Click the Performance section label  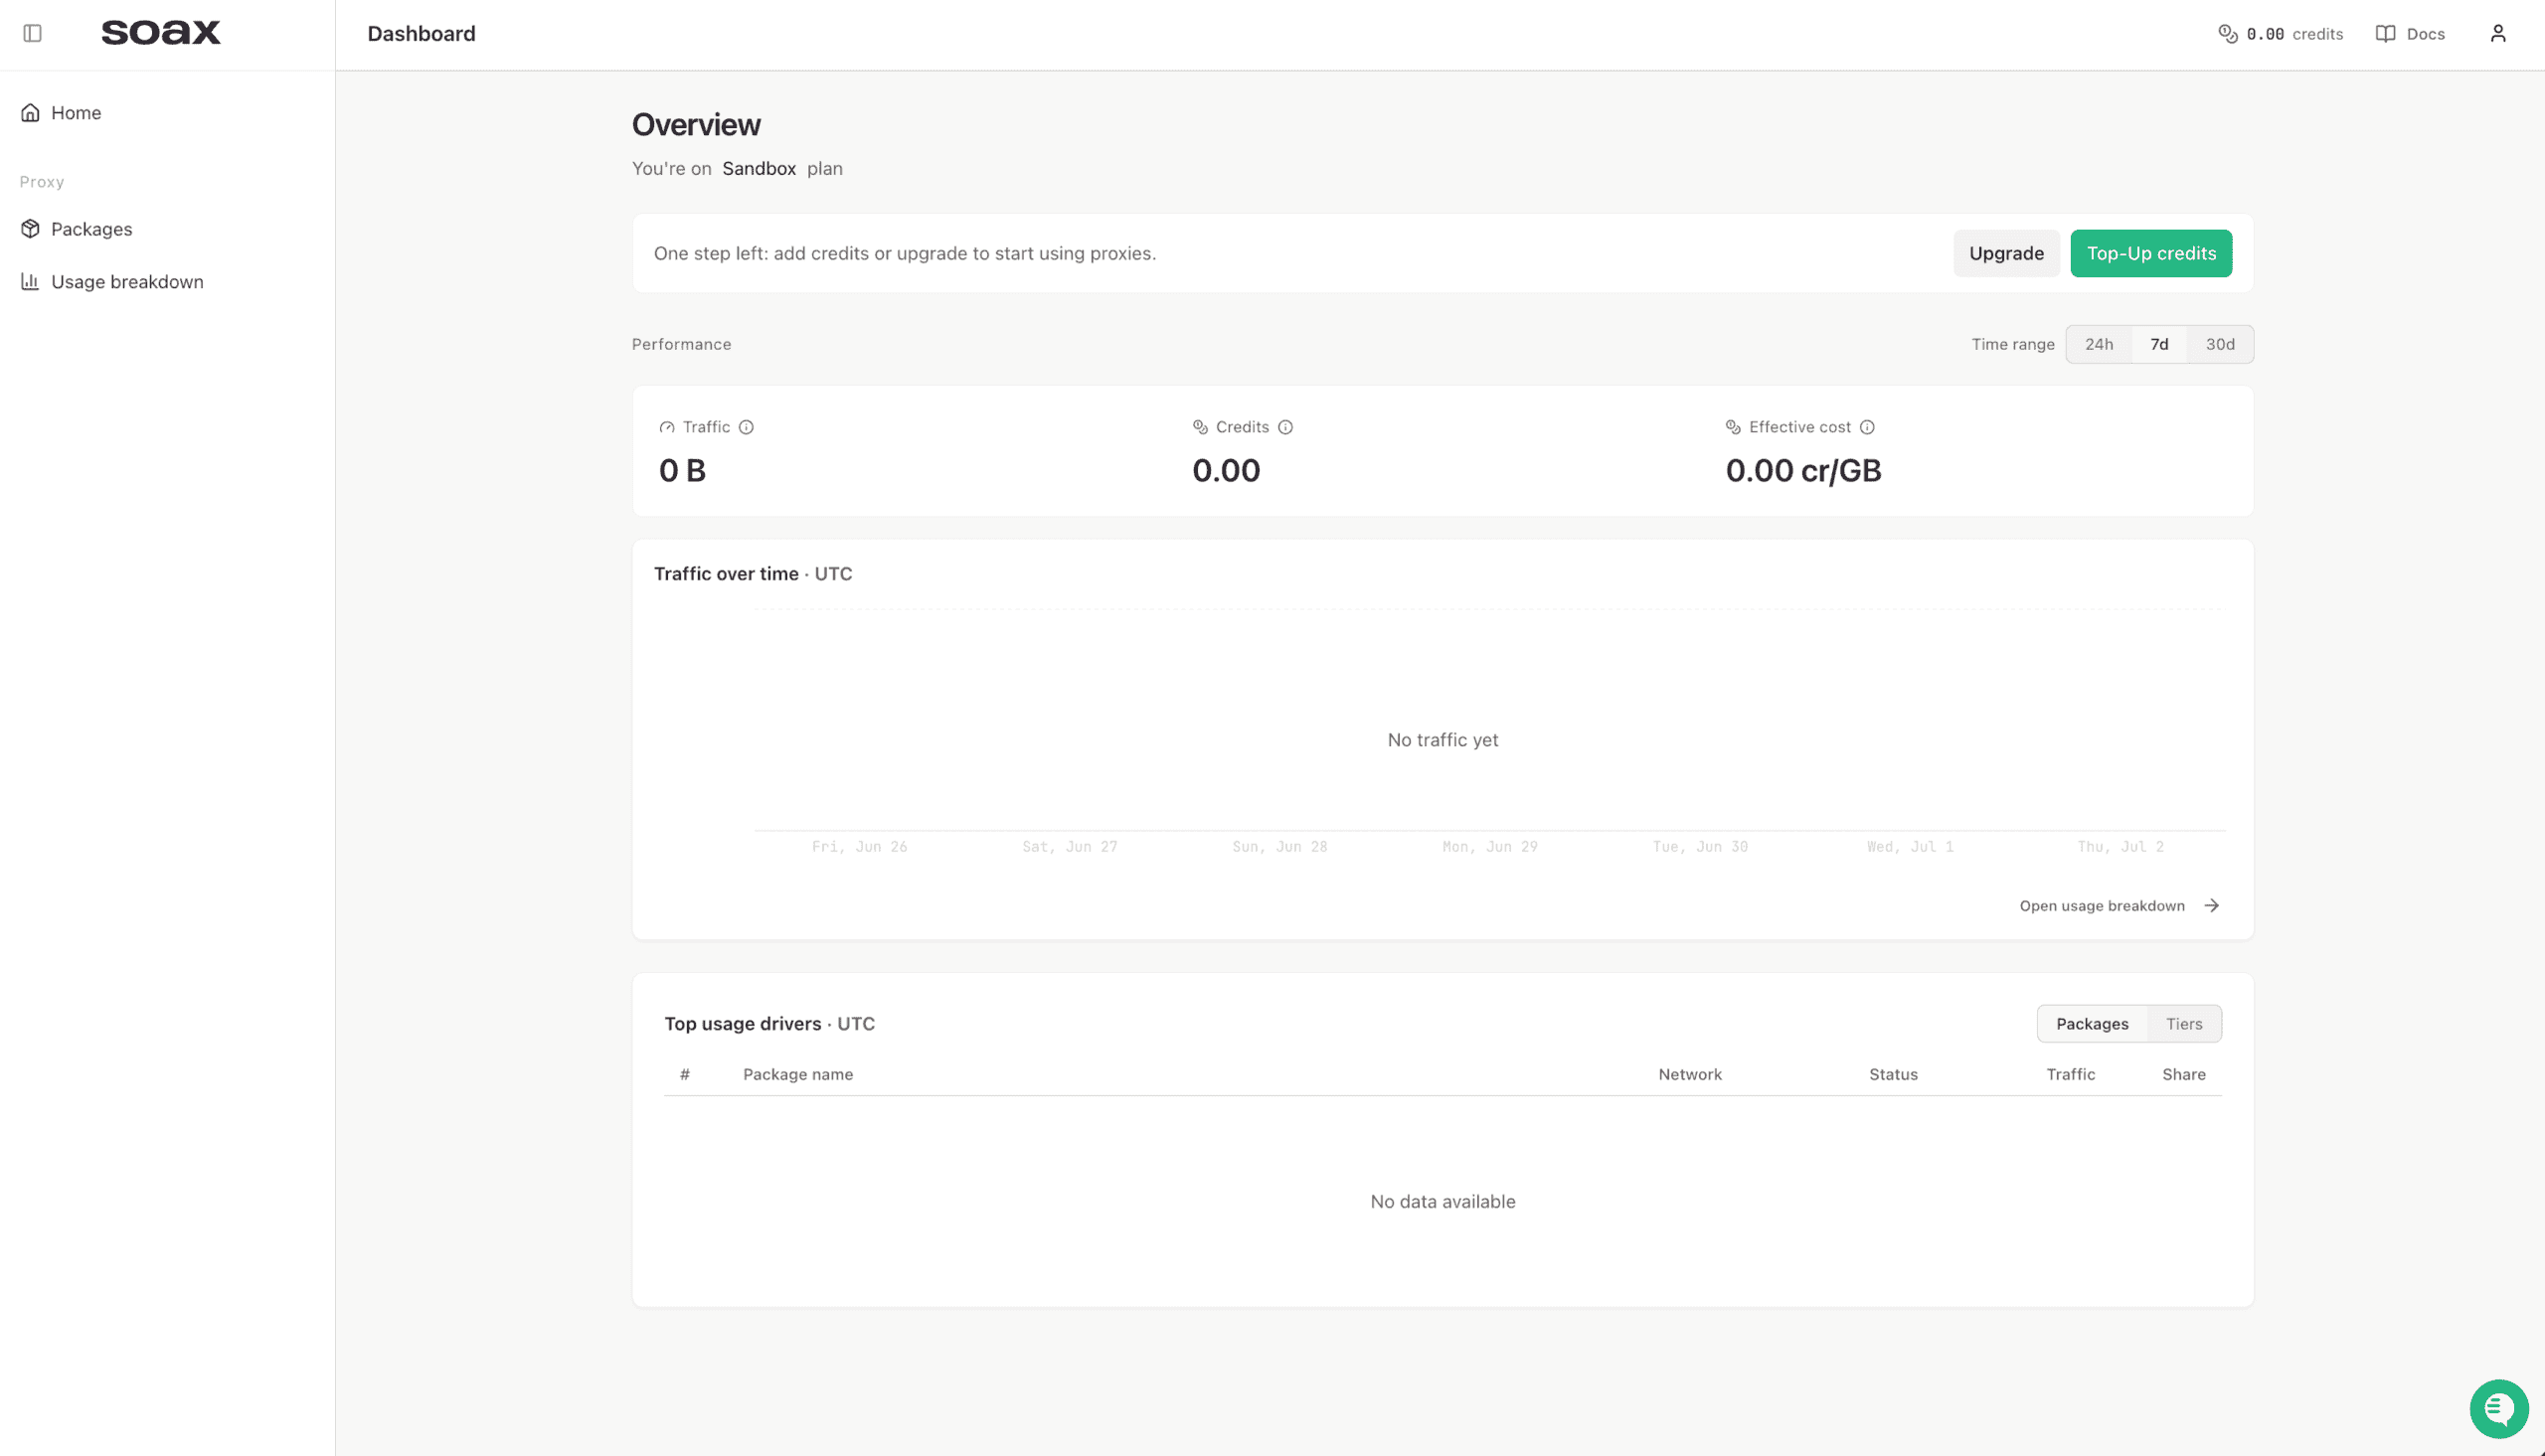coord(681,344)
